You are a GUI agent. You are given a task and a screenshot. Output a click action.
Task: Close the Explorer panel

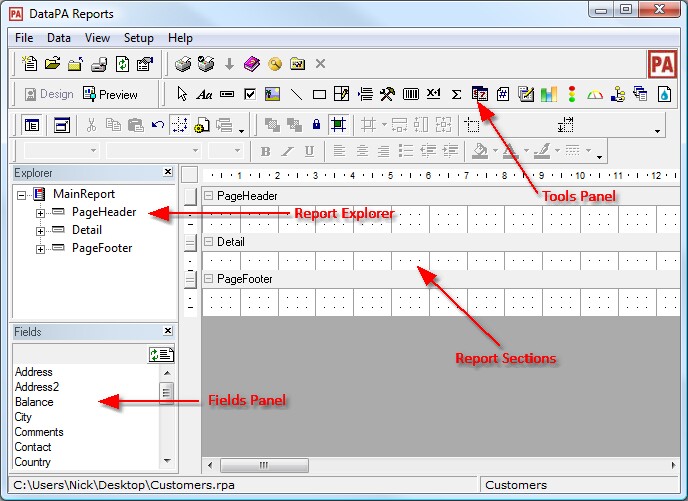point(167,172)
